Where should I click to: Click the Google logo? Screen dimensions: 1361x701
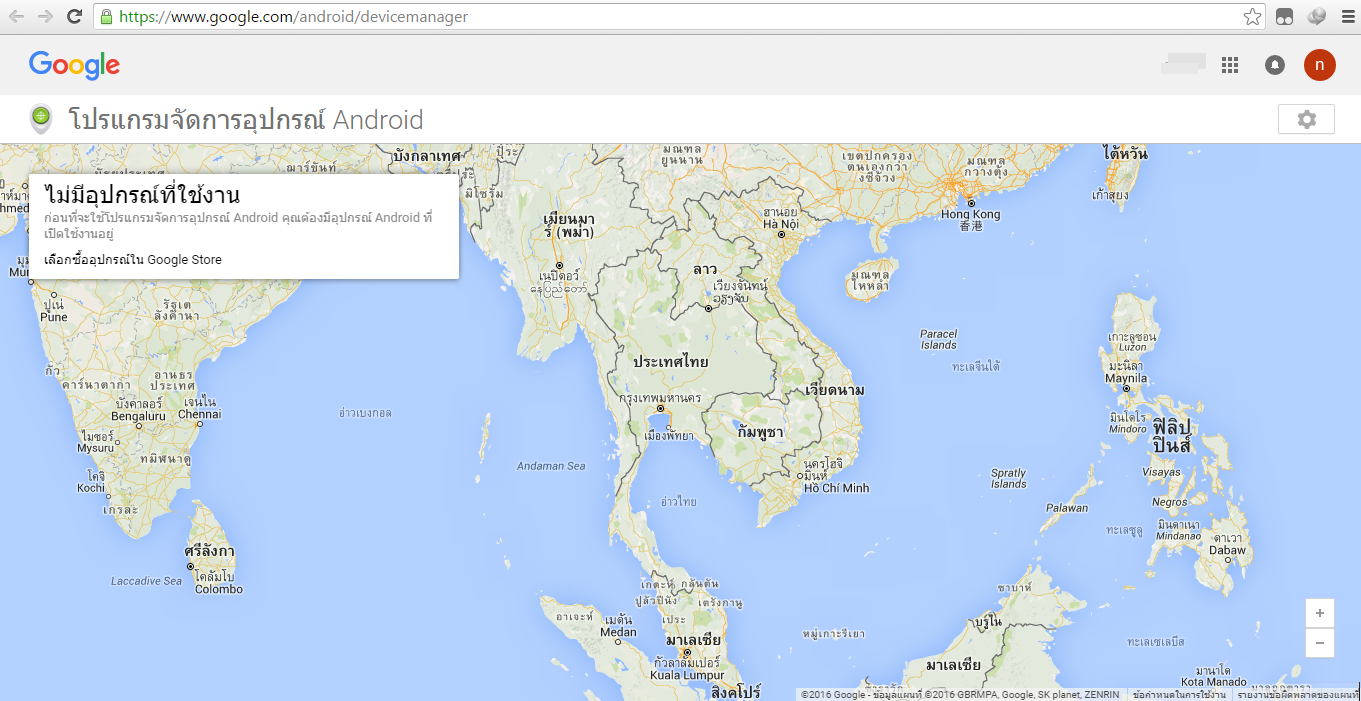pyautogui.click(x=75, y=66)
